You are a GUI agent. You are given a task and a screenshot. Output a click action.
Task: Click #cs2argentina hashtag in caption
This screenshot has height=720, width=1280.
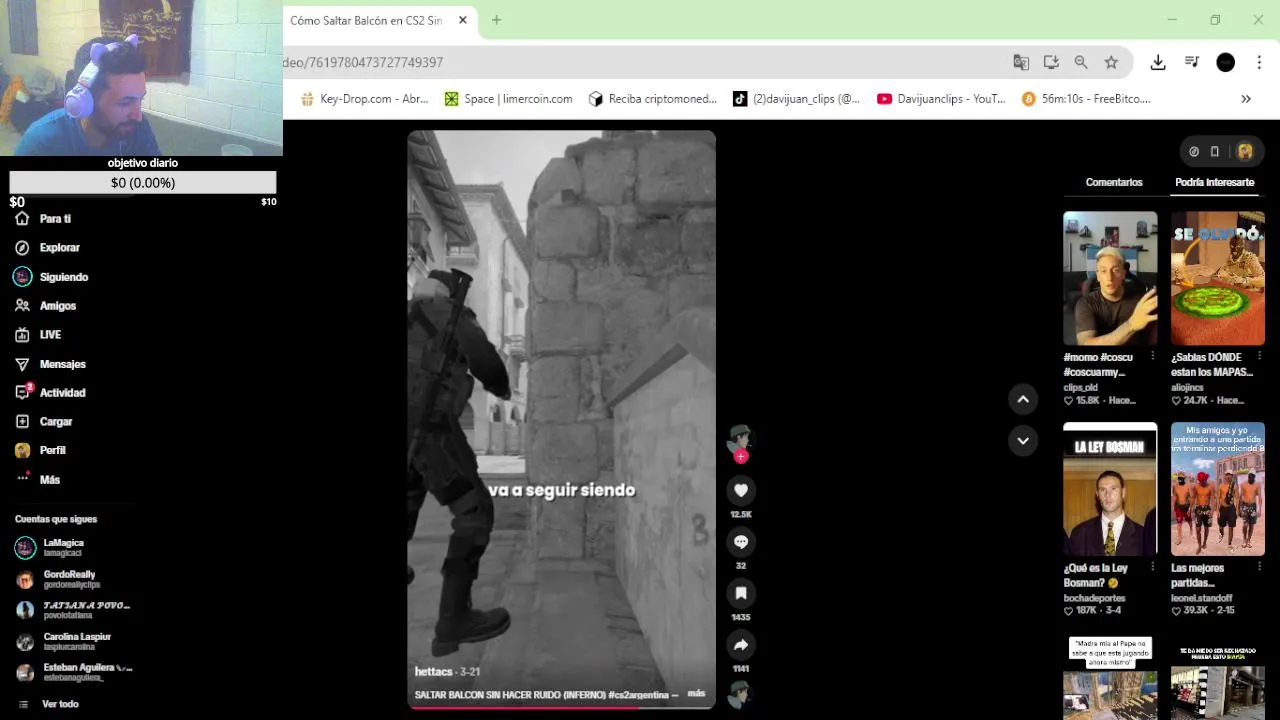639,694
